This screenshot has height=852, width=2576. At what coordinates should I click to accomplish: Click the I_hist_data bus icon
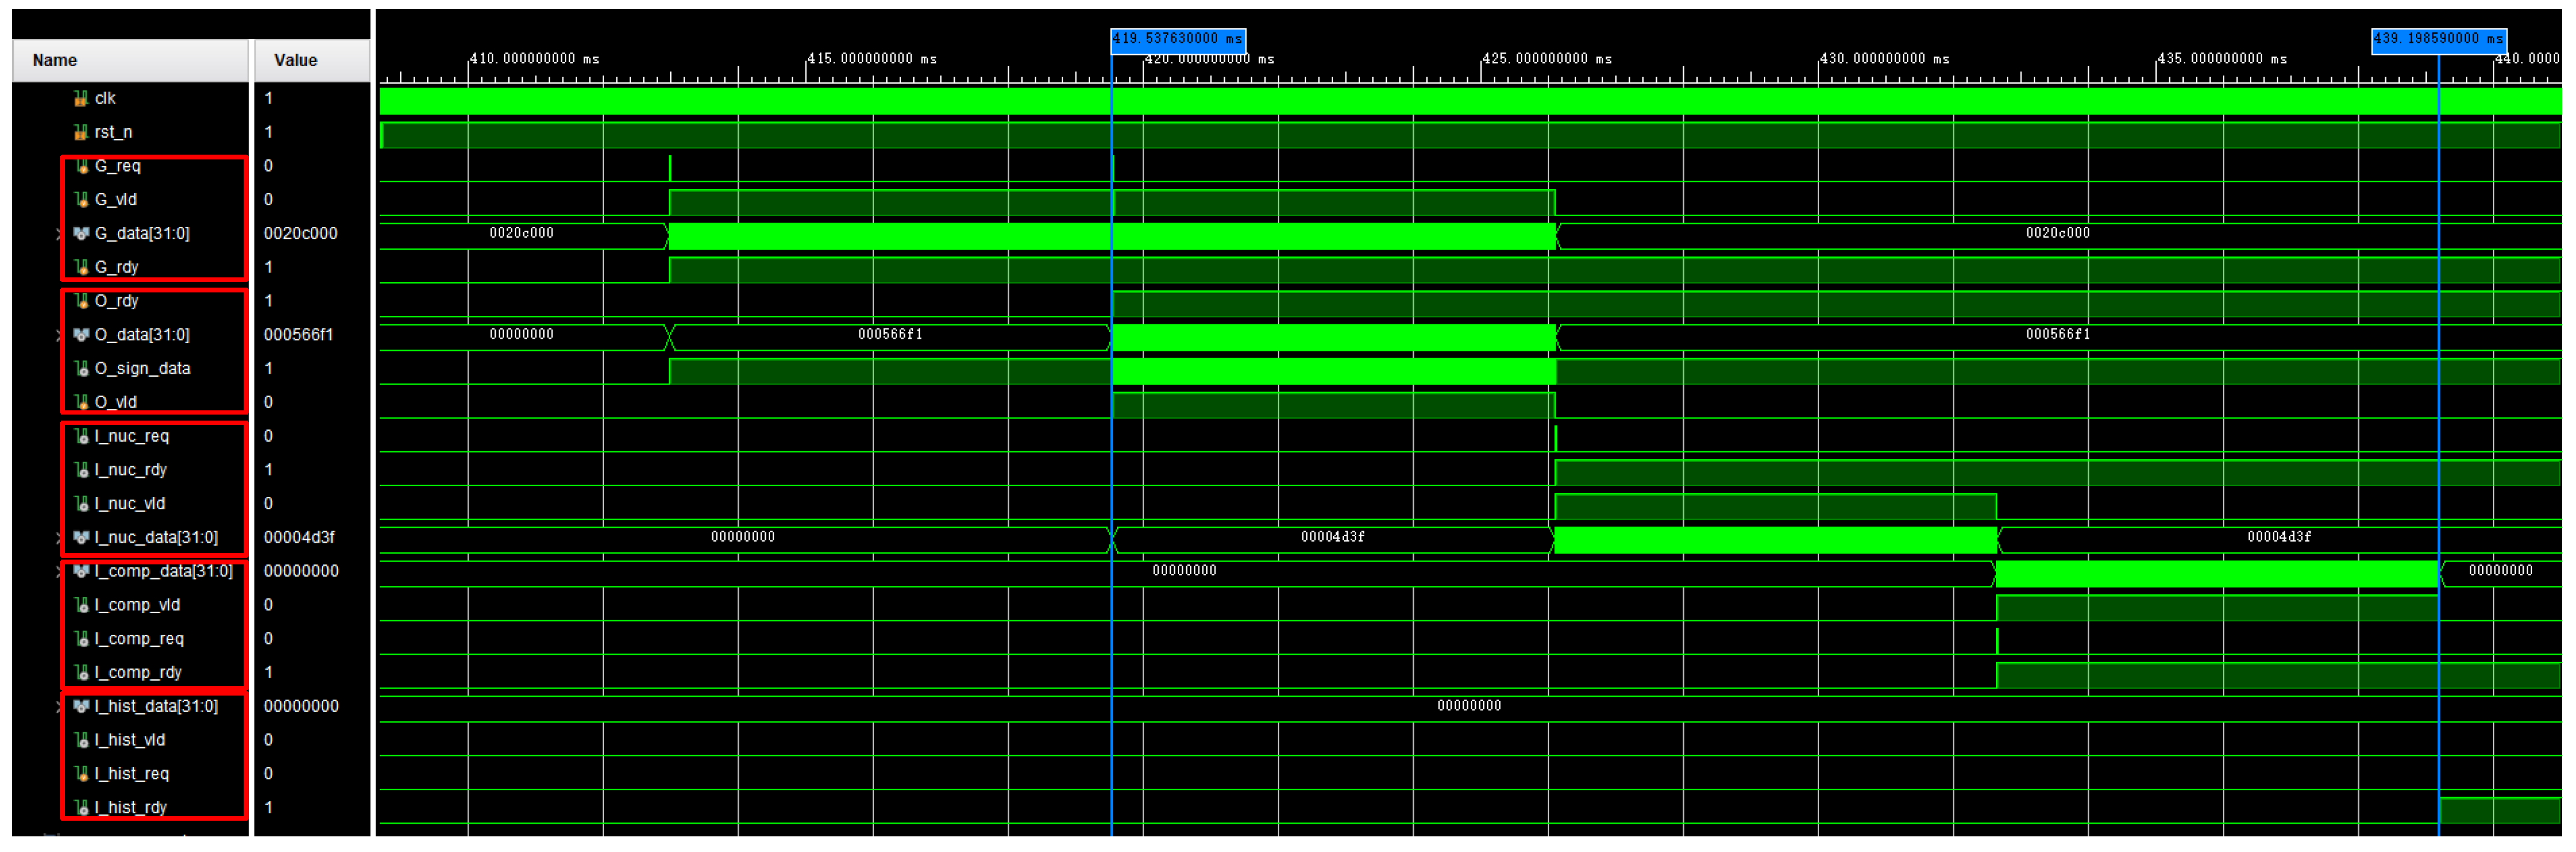(x=81, y=706)
